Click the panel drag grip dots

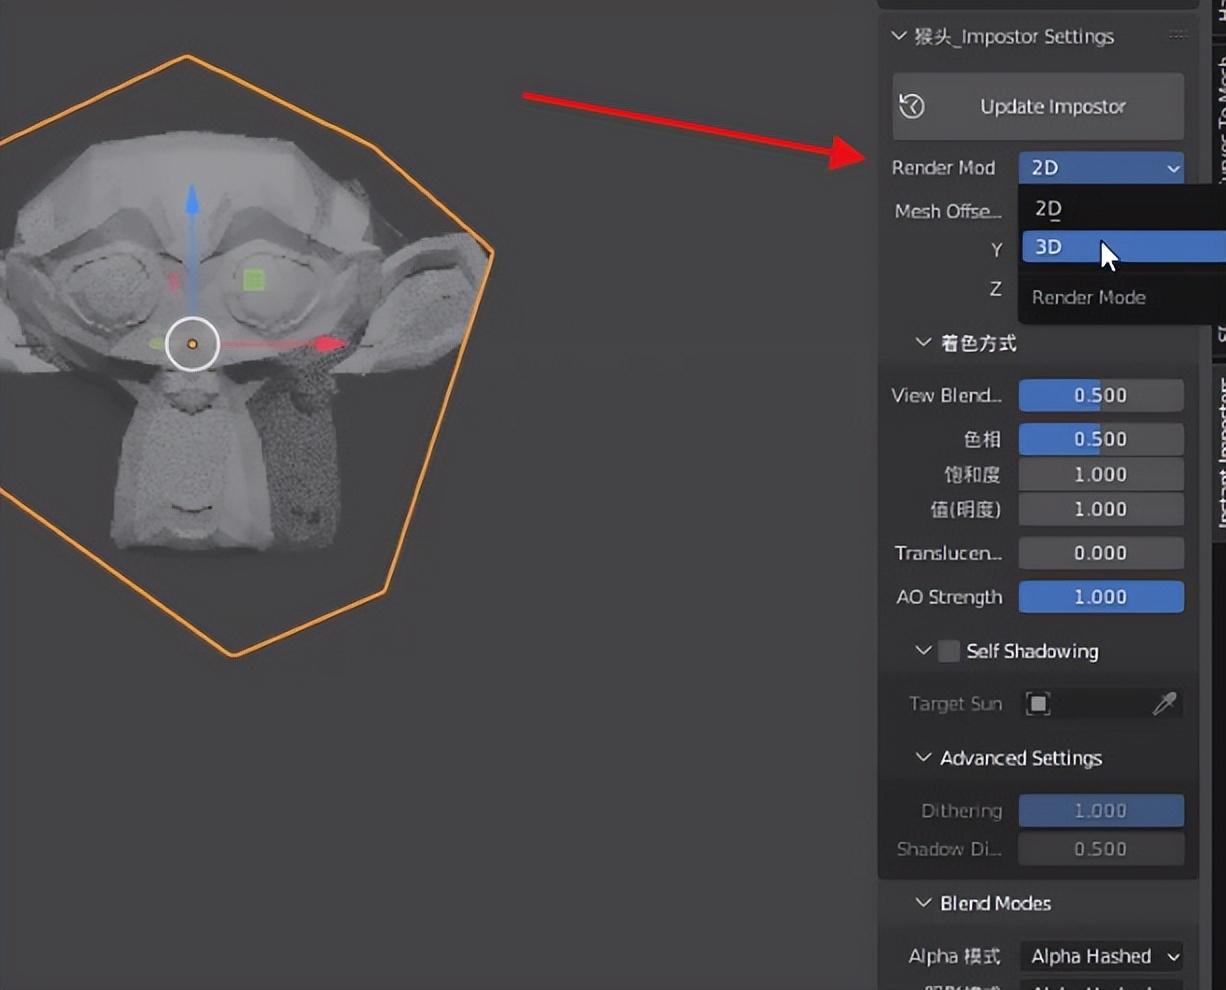1178,36
